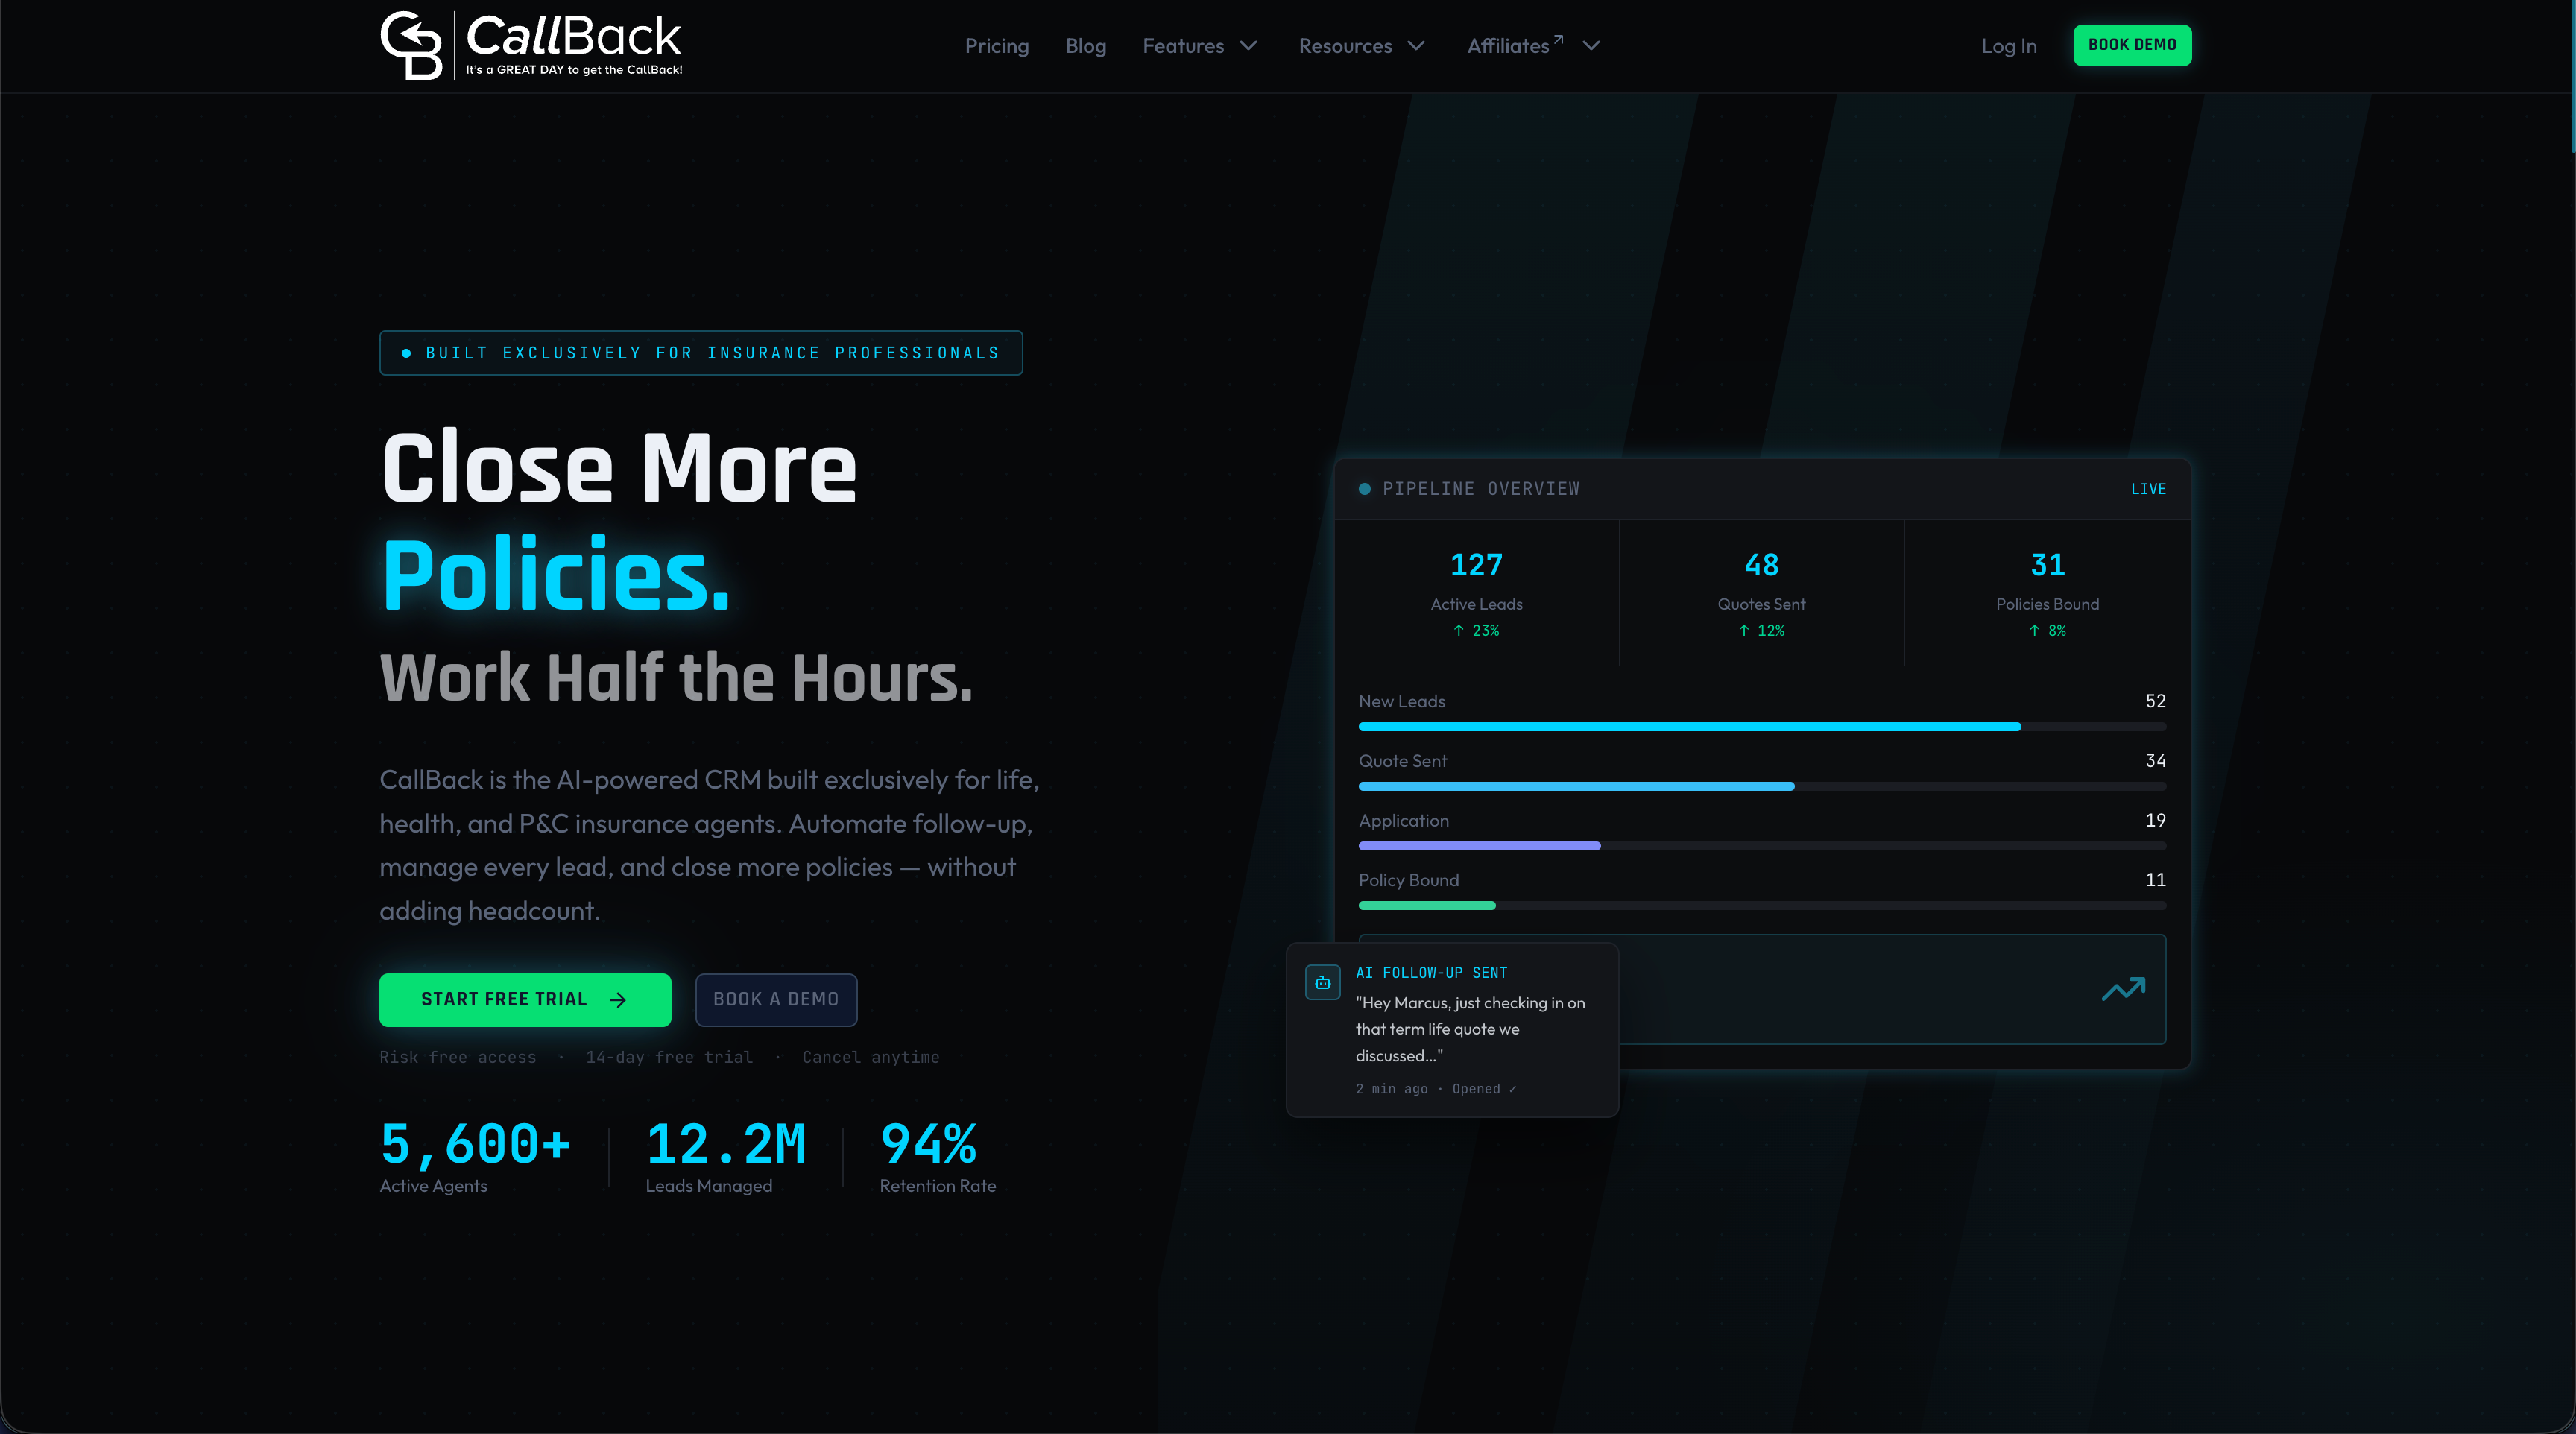Click Start Free Trial
Viewport: 2576px width, 1434px height.
(x=525, y=999)
